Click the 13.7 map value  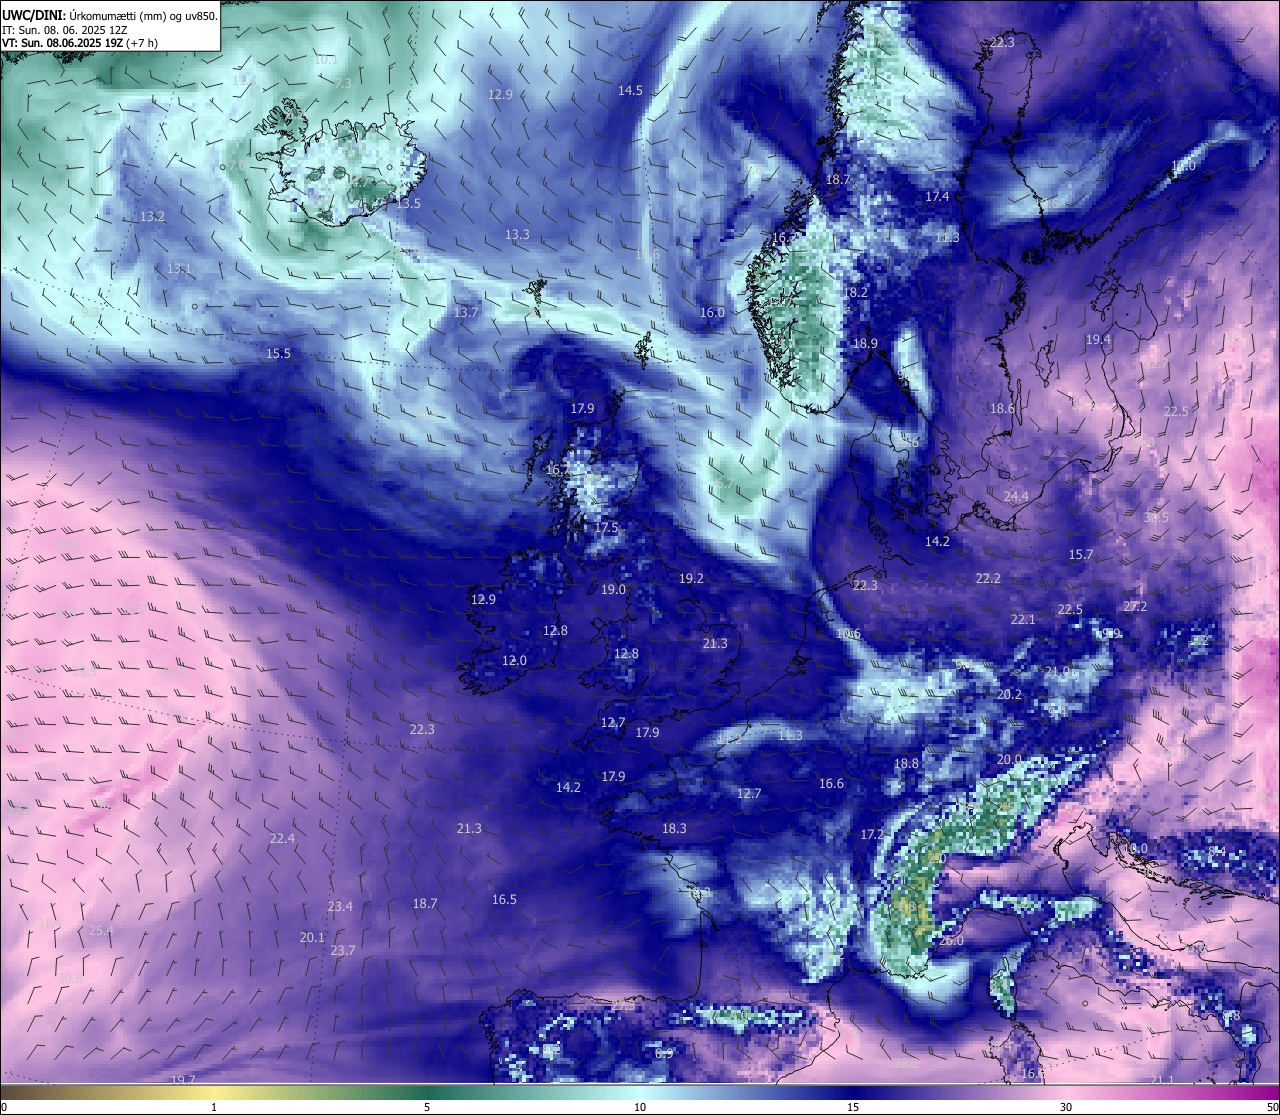466,312
